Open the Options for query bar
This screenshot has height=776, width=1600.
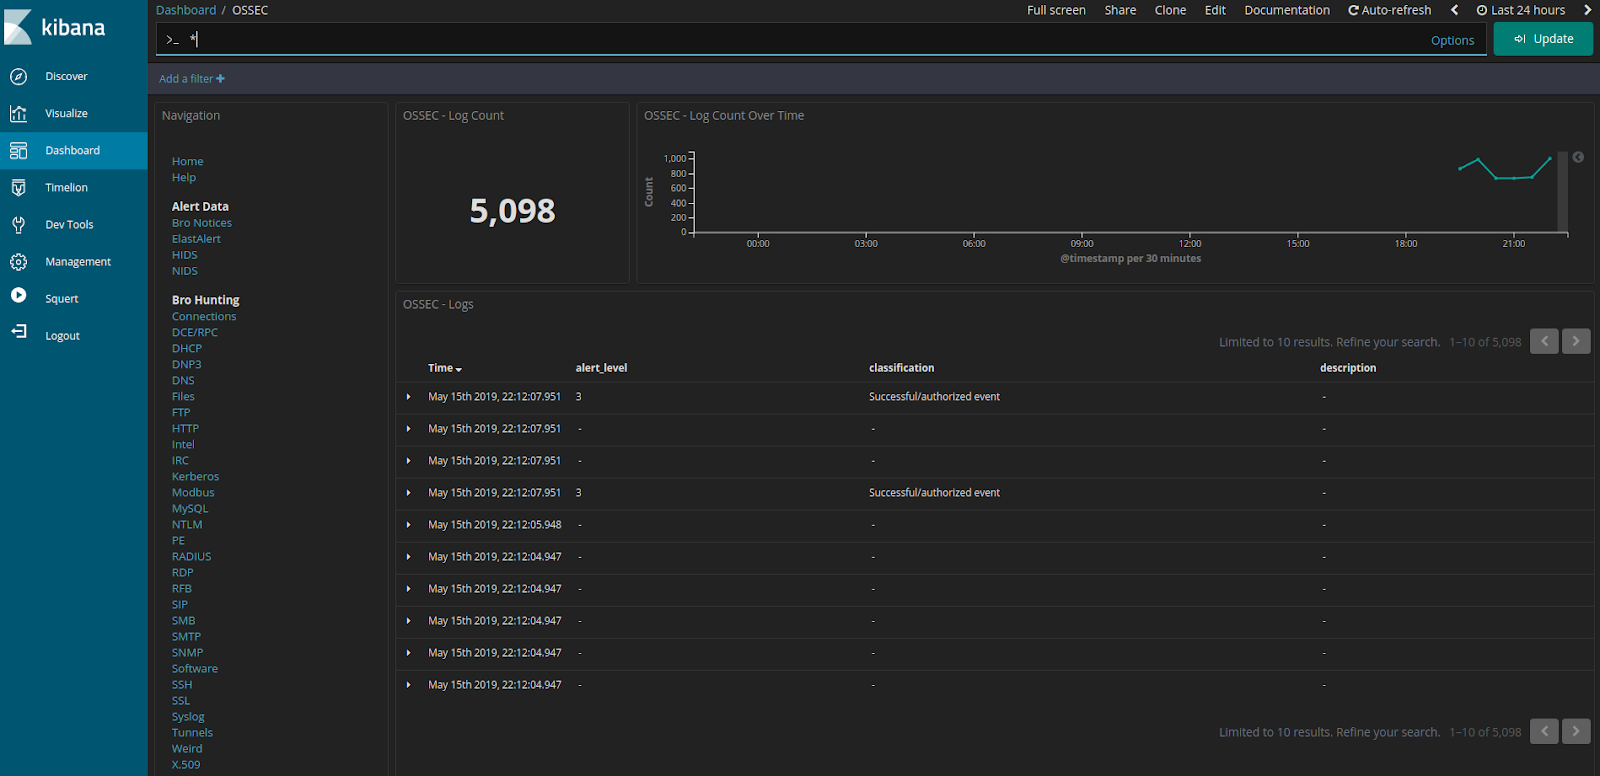tap(1452, 40)
